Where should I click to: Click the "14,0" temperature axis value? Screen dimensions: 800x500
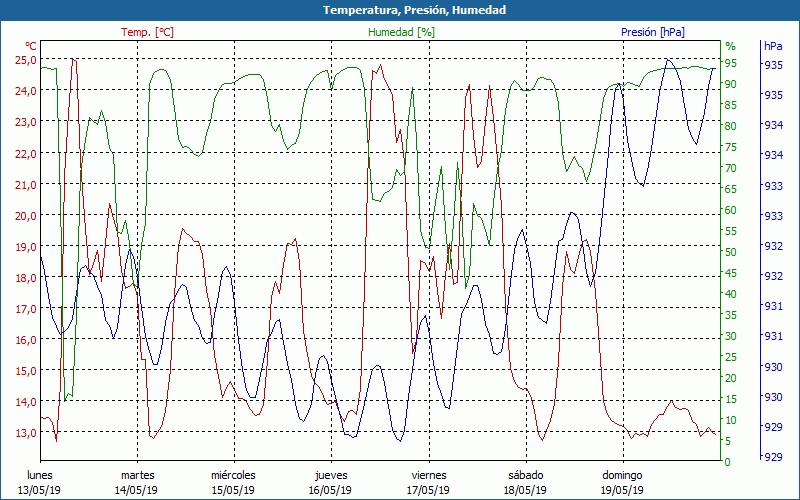click(26, 402)
